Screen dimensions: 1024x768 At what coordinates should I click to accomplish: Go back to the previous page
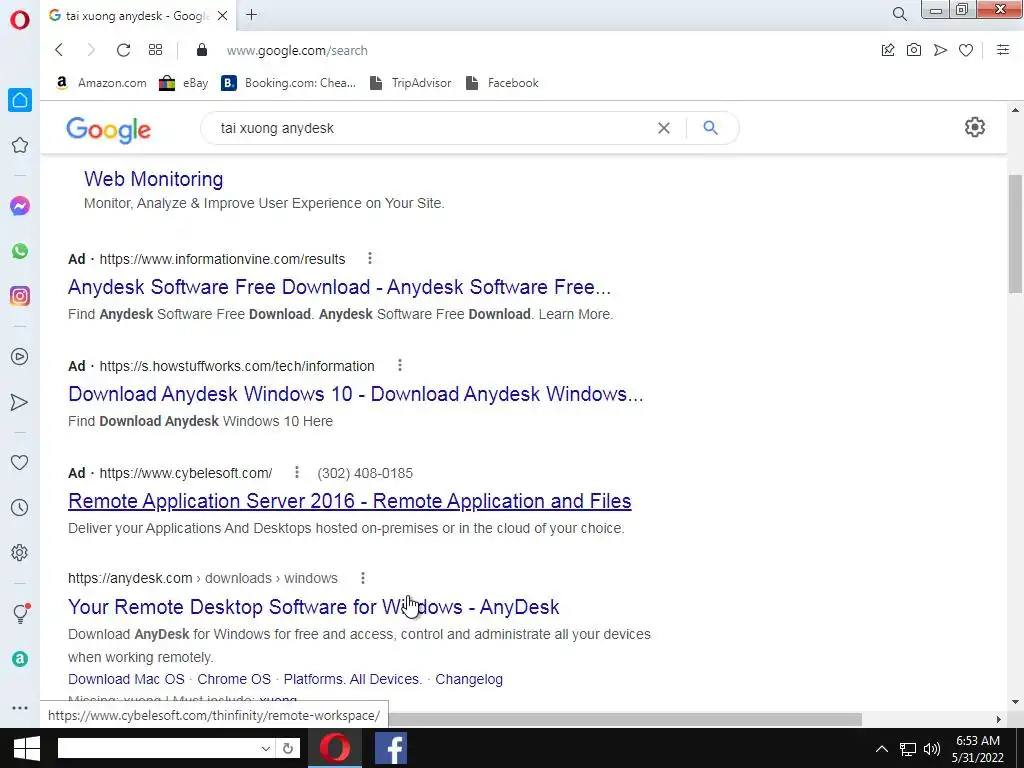(x=59, y=50)
